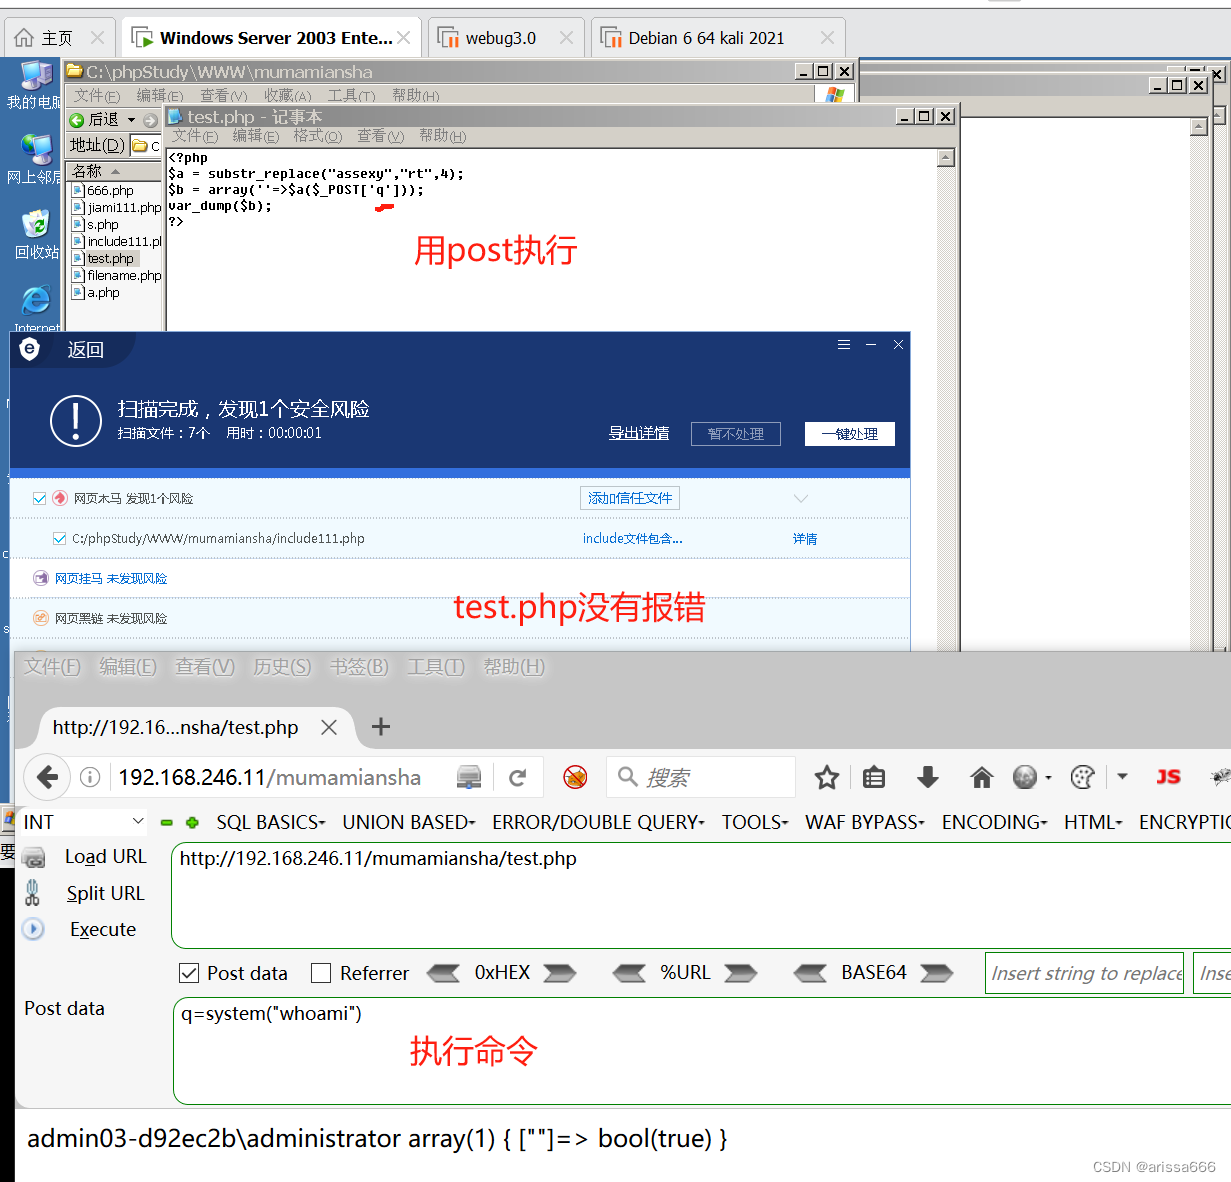Screen dimensions: 1231x1182
Task: Select test.php in Explorer file list
Action: [x=103, y=258]
